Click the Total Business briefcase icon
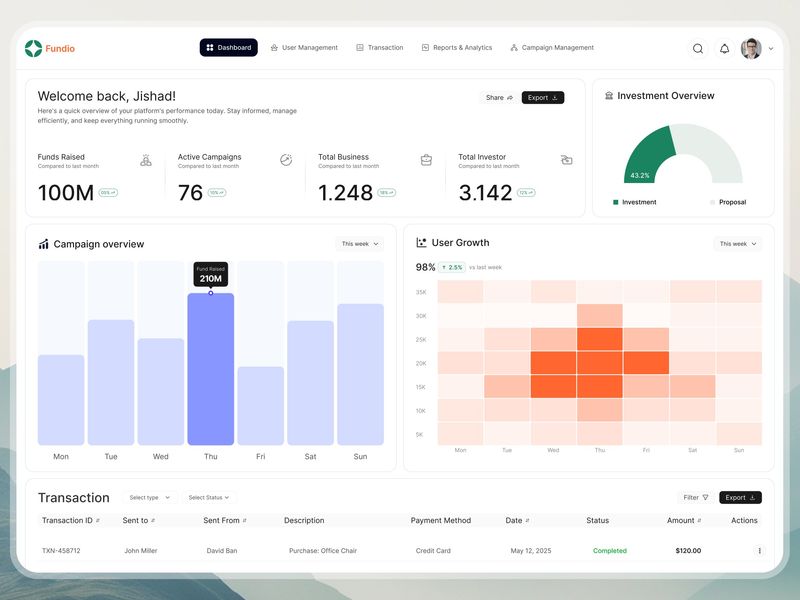Image resolution: width=800 pixels, height=600 pixels. (425, 162)
